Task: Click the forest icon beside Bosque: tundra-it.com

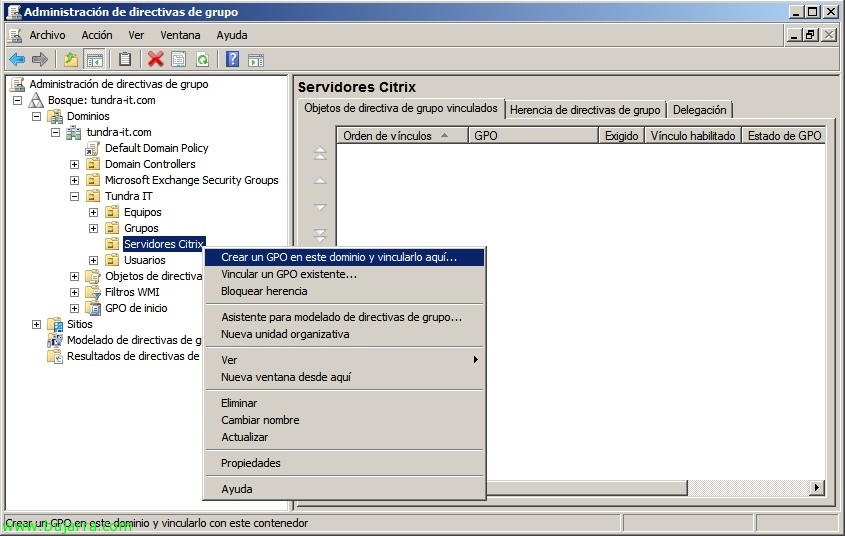Action: point(36,100)
